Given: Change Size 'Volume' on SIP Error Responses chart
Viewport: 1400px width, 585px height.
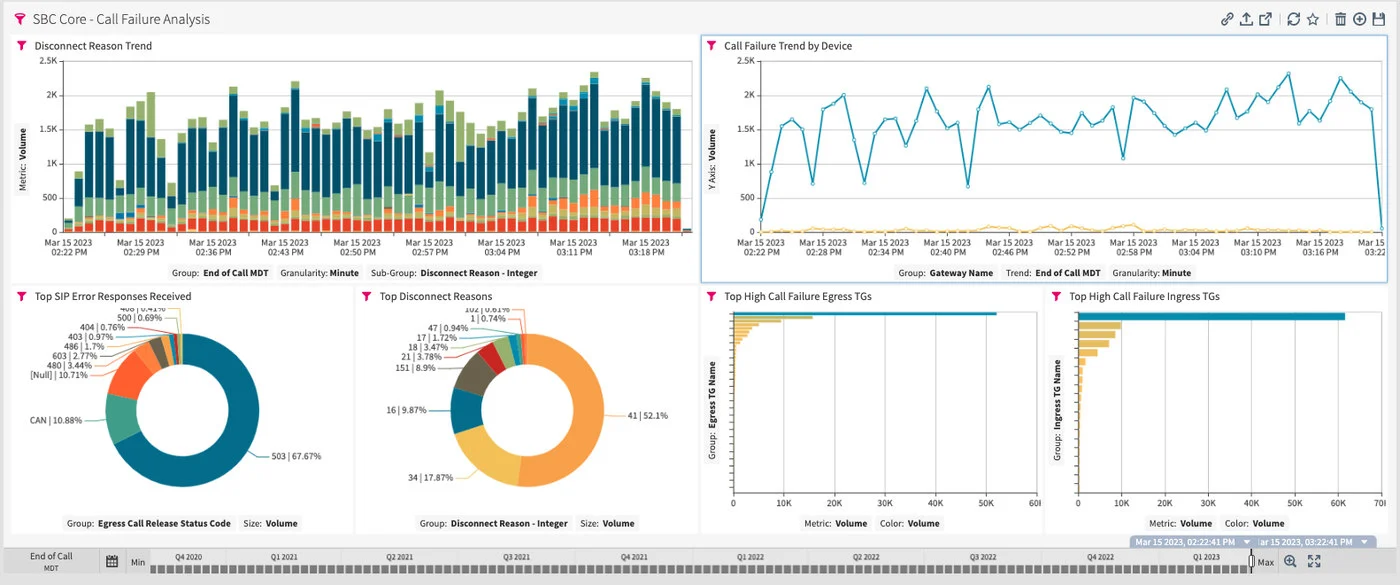Looking at the screenshot, I should tap(280, 523).
